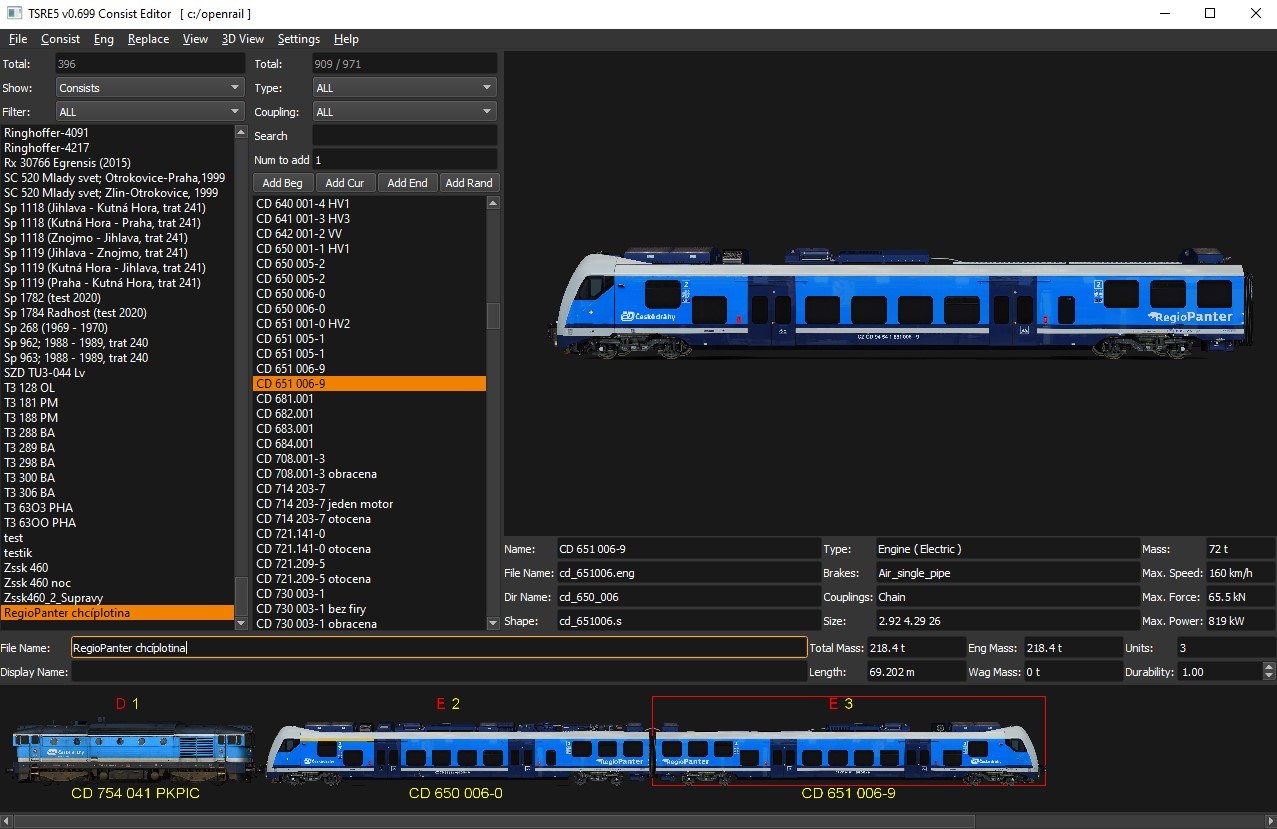Expand the Coupling dropdown
The image size is (1277, 829).
(x=404, y=112)
